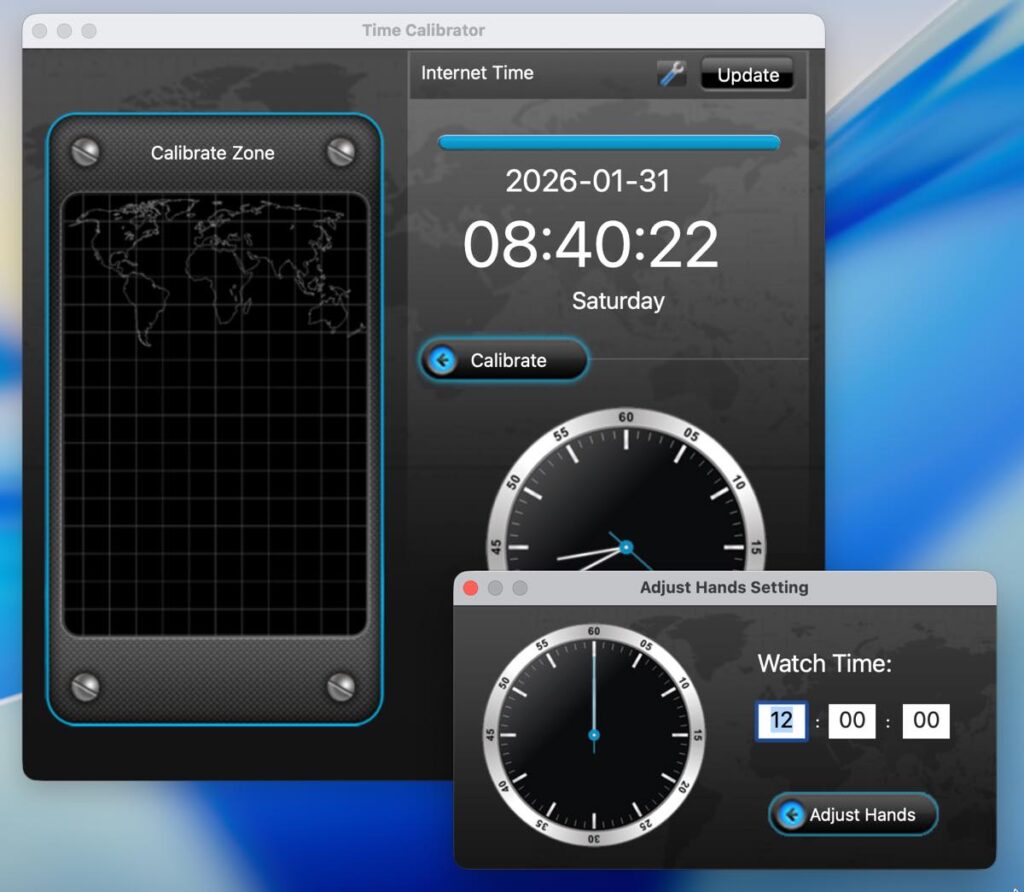
Task: Focus the Watch Time seconds field
Action: [925, 721]
